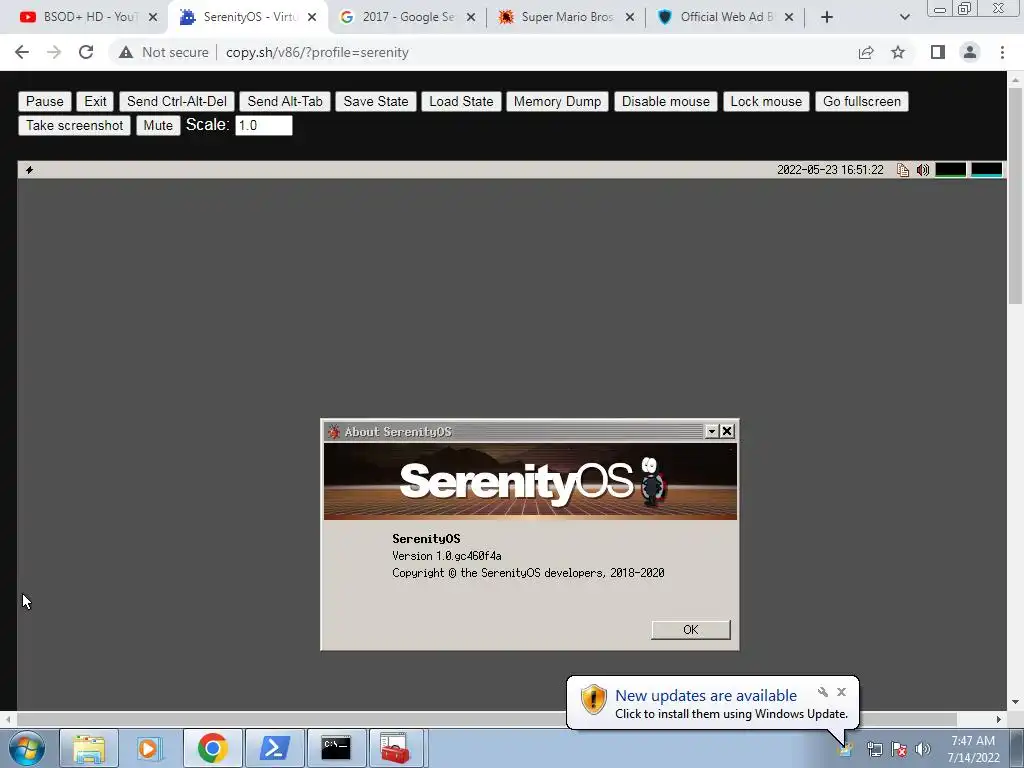Reload the copy.sh page

click(86, 52)
